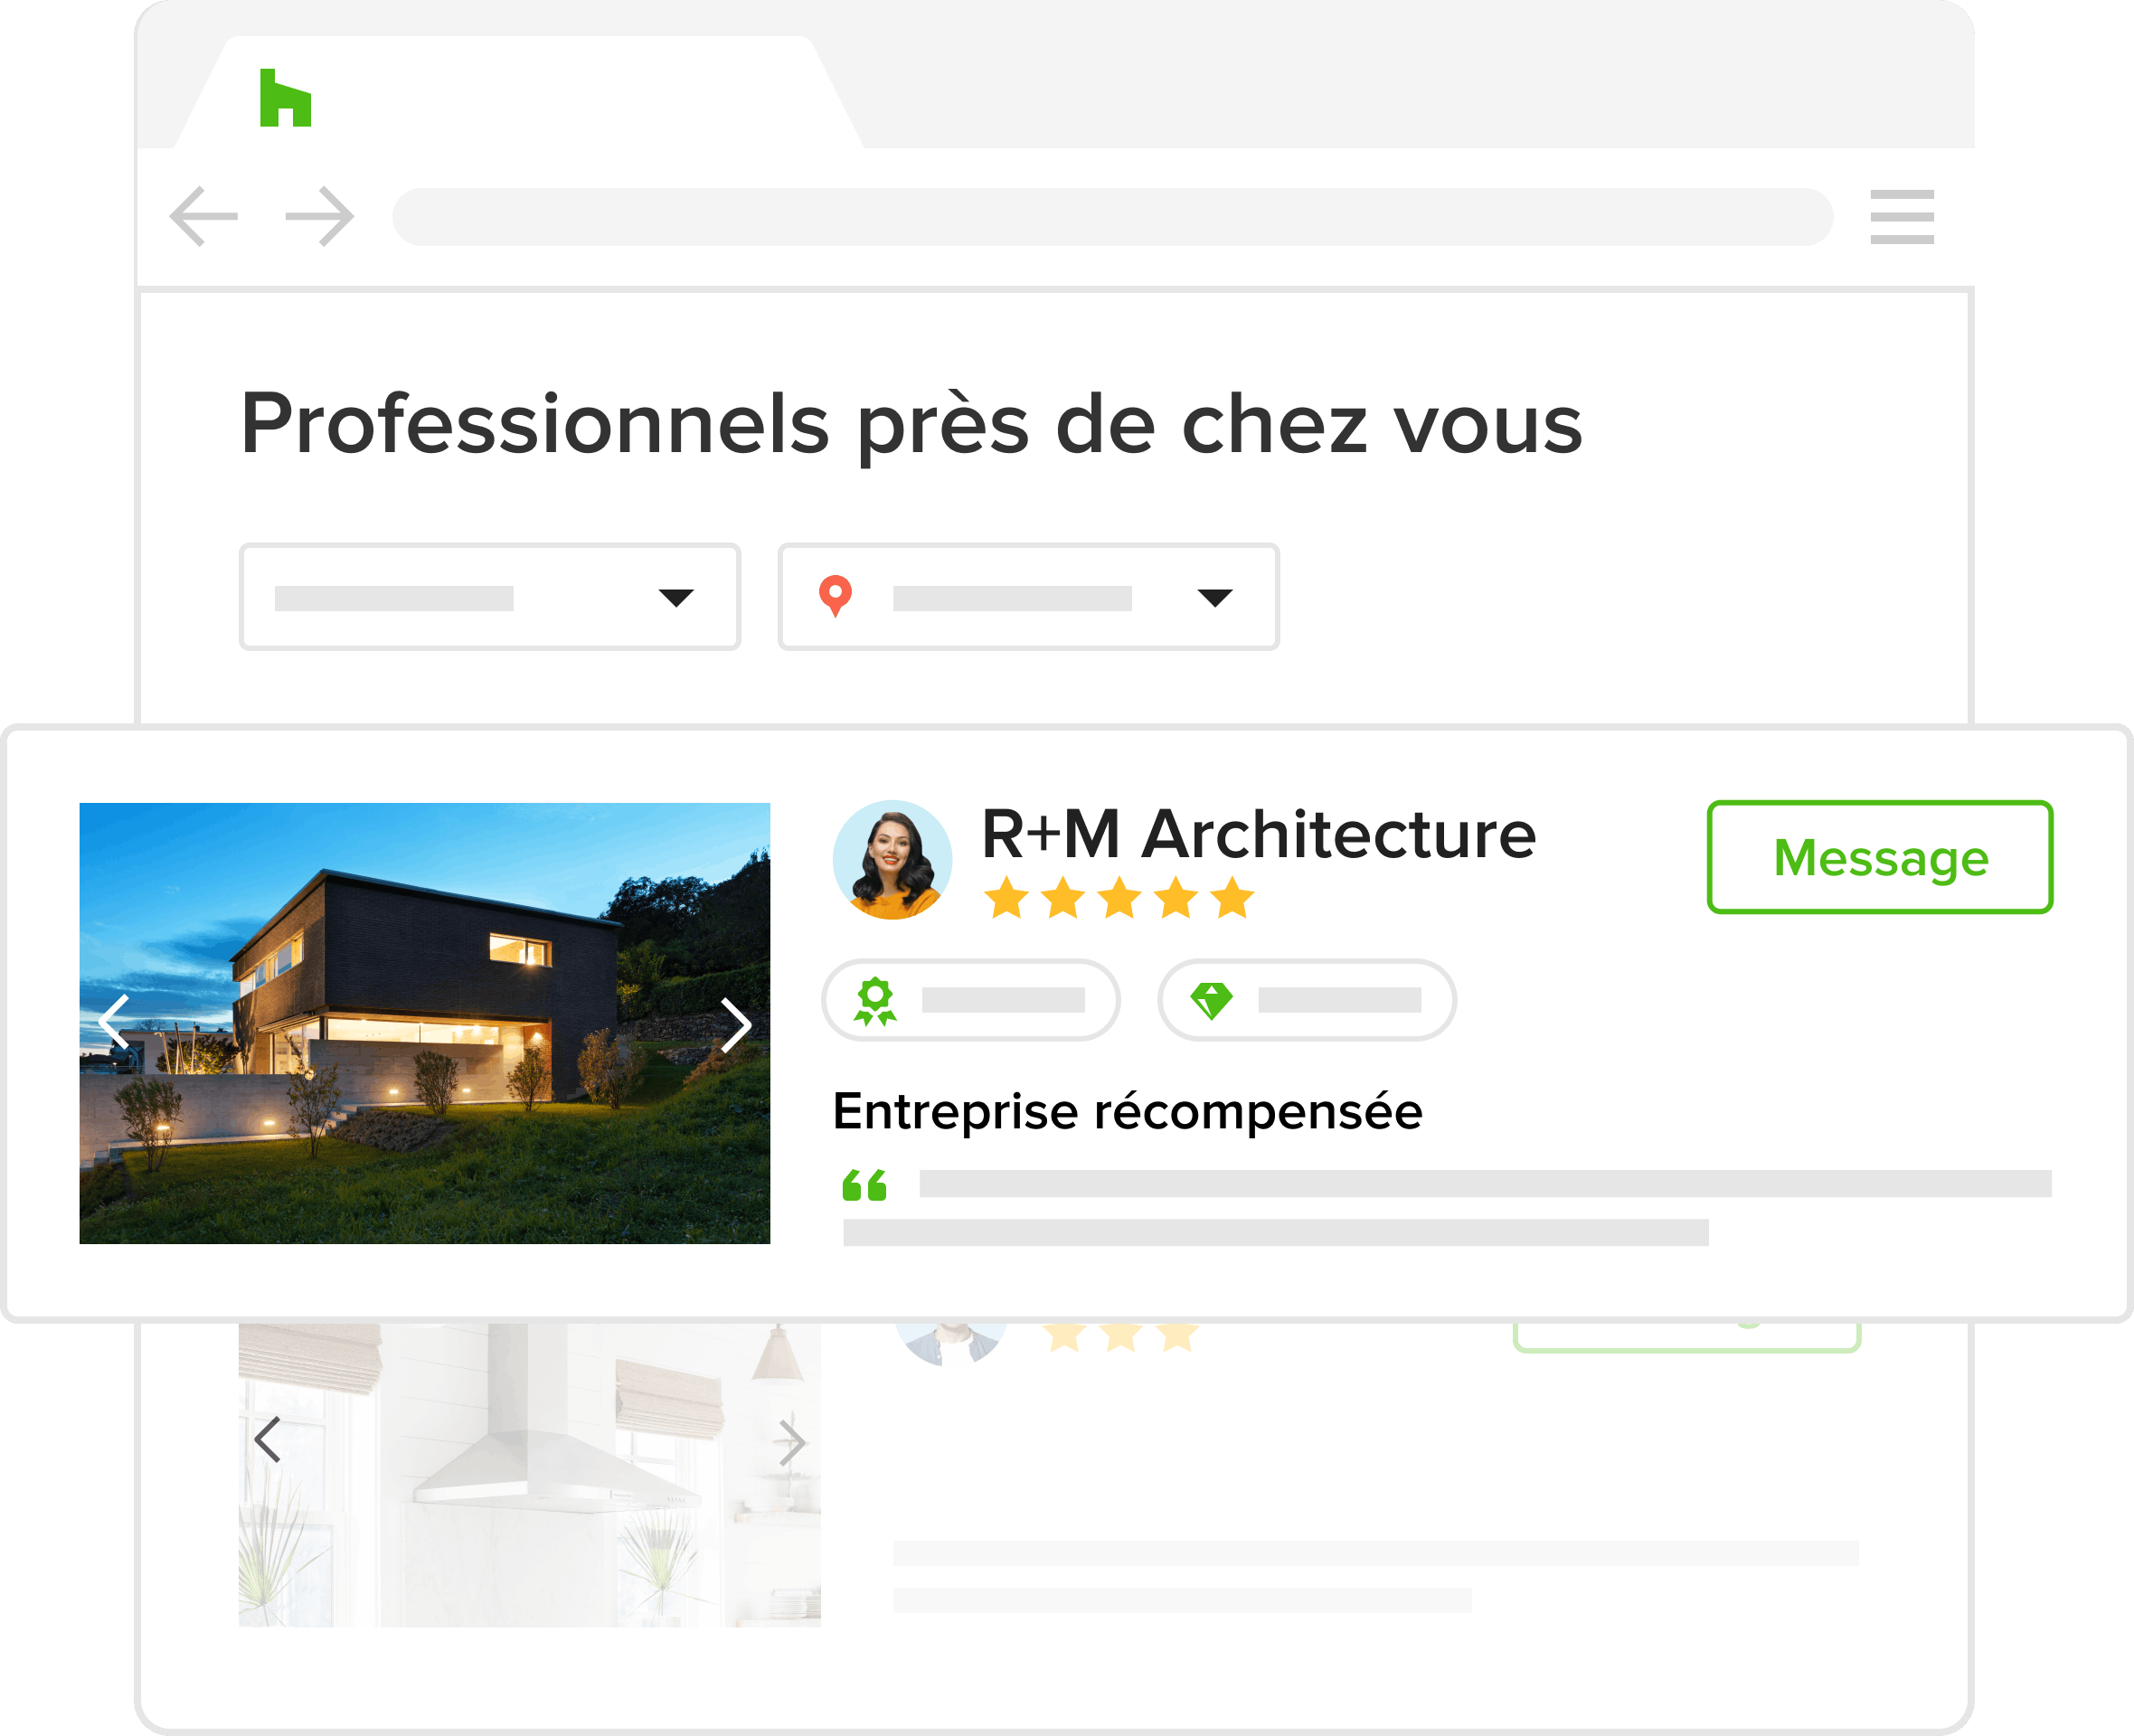Click the green quotation mark icon
Image resolution: width=2134 pixels, height=1736 pixels.
(x=864, y=1185)
